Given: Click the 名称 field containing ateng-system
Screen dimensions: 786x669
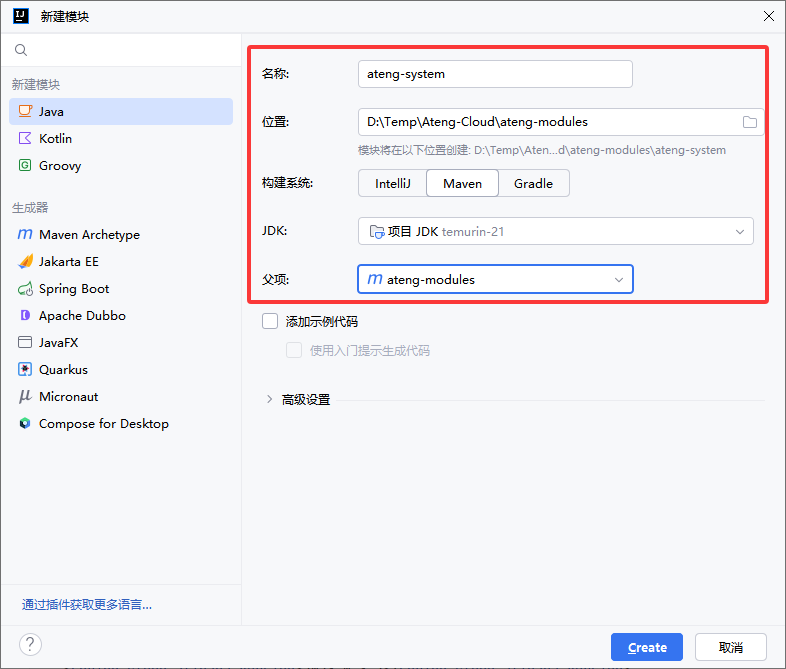Looking at the screenshot, I should (495, 74).
